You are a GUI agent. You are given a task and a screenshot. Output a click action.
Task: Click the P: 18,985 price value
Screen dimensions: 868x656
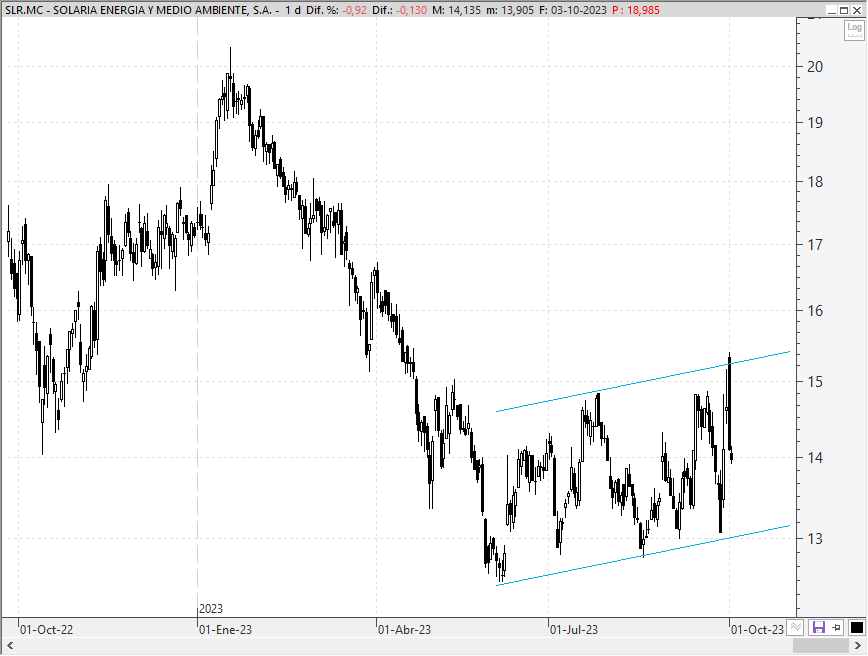click(636, 10)
